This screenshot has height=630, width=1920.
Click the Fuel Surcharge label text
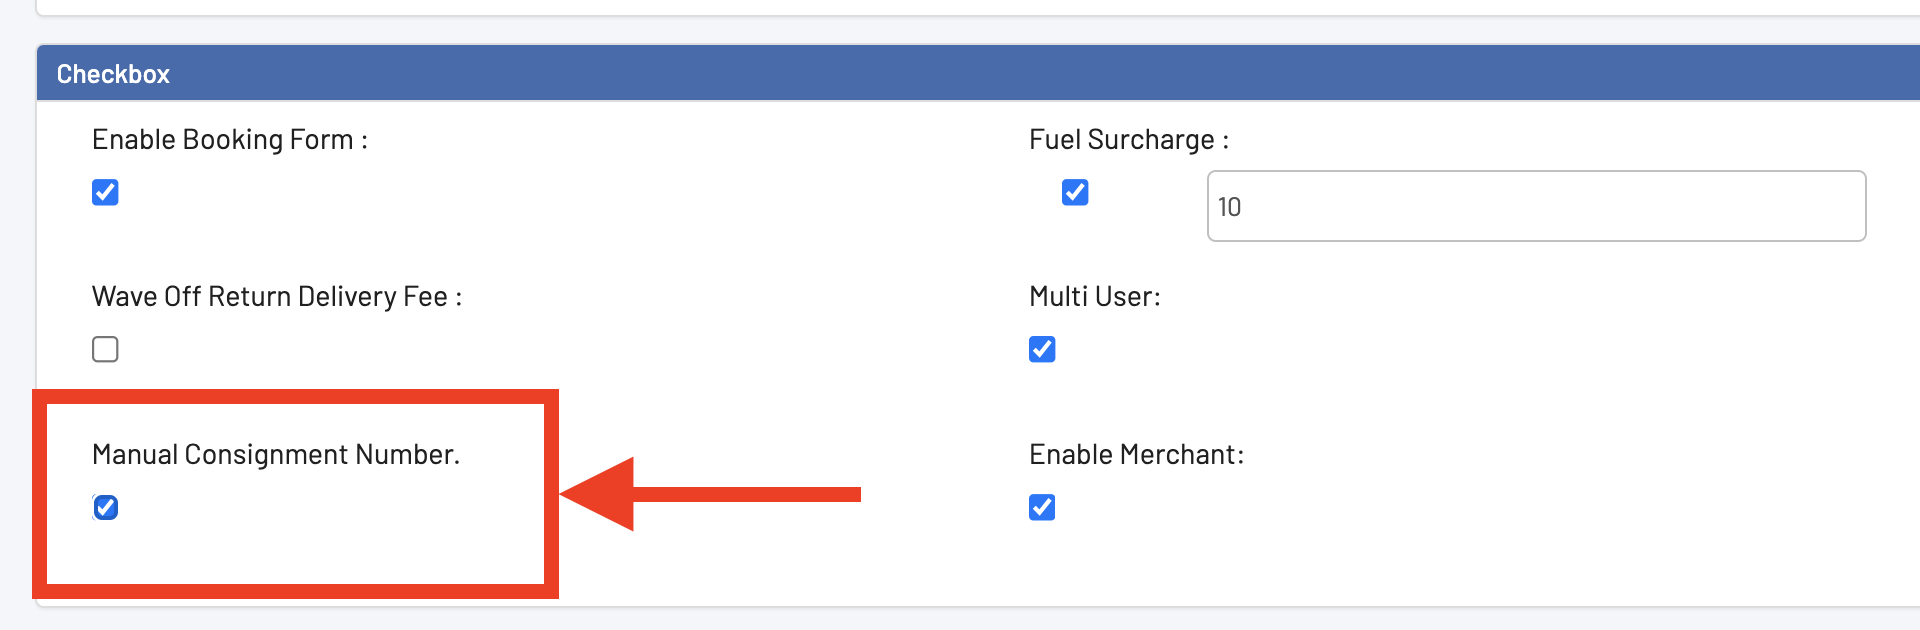point(1128,140)
